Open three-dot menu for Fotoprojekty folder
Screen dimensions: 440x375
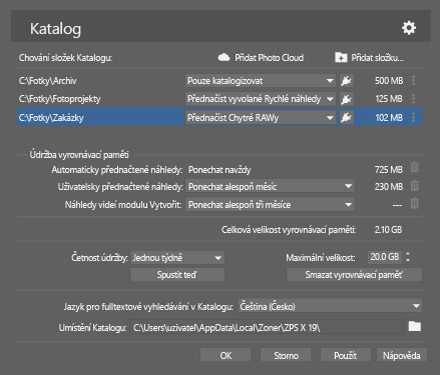click(x=414, y=99)
